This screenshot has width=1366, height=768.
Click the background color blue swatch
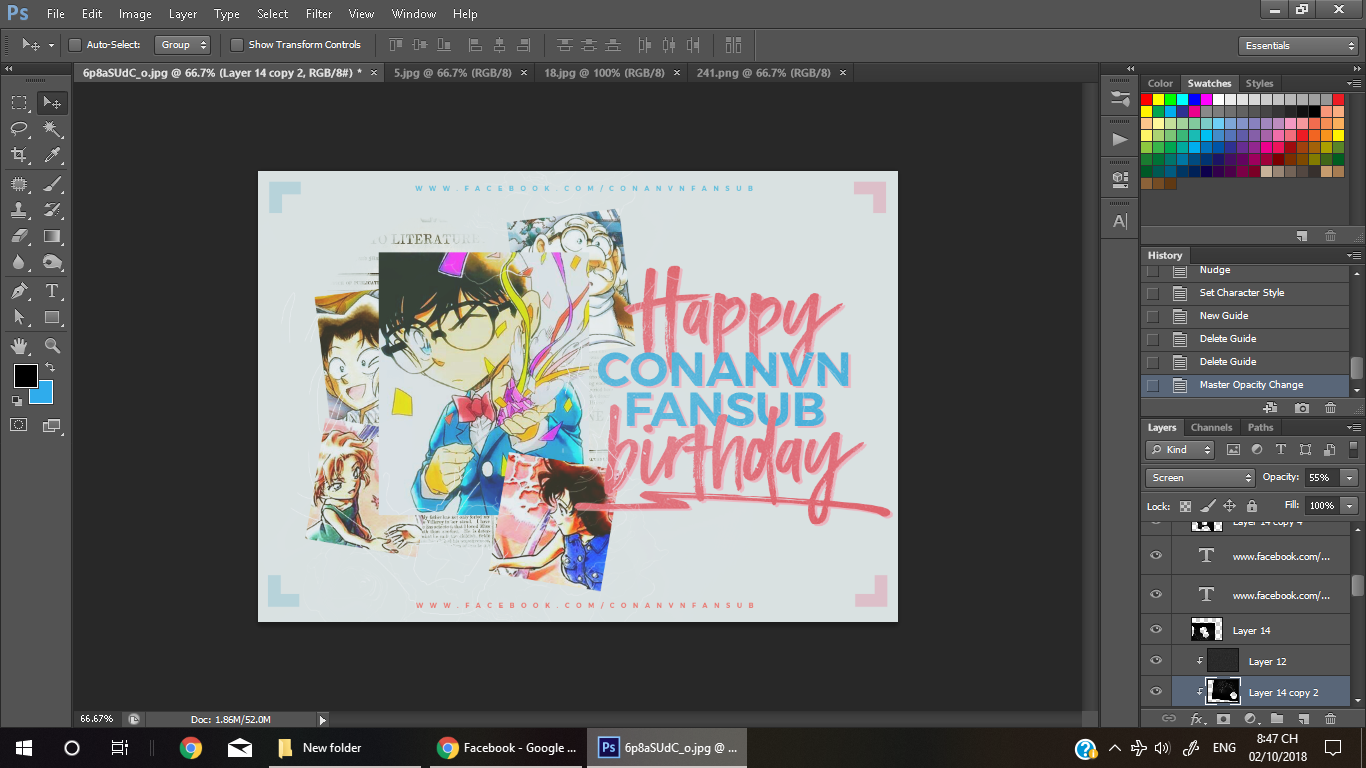pos(43,394)
